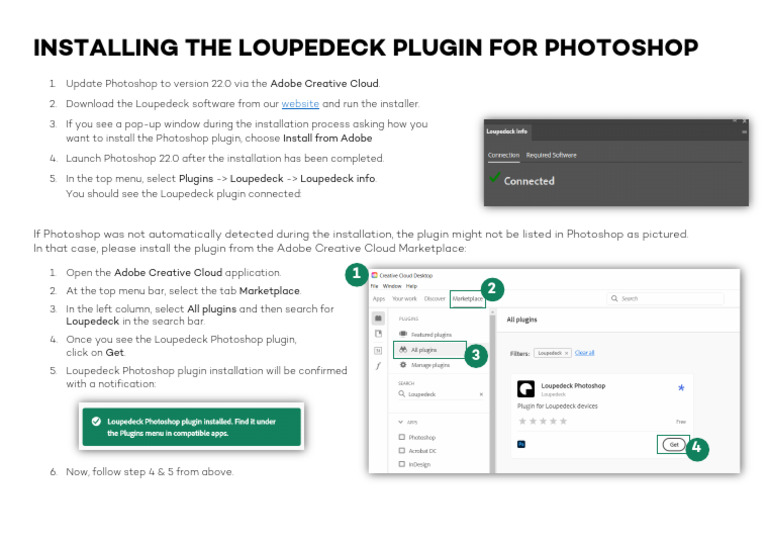768x543 pixels.
Task: Select the stock icon in left rail
Action: [378, 350]
